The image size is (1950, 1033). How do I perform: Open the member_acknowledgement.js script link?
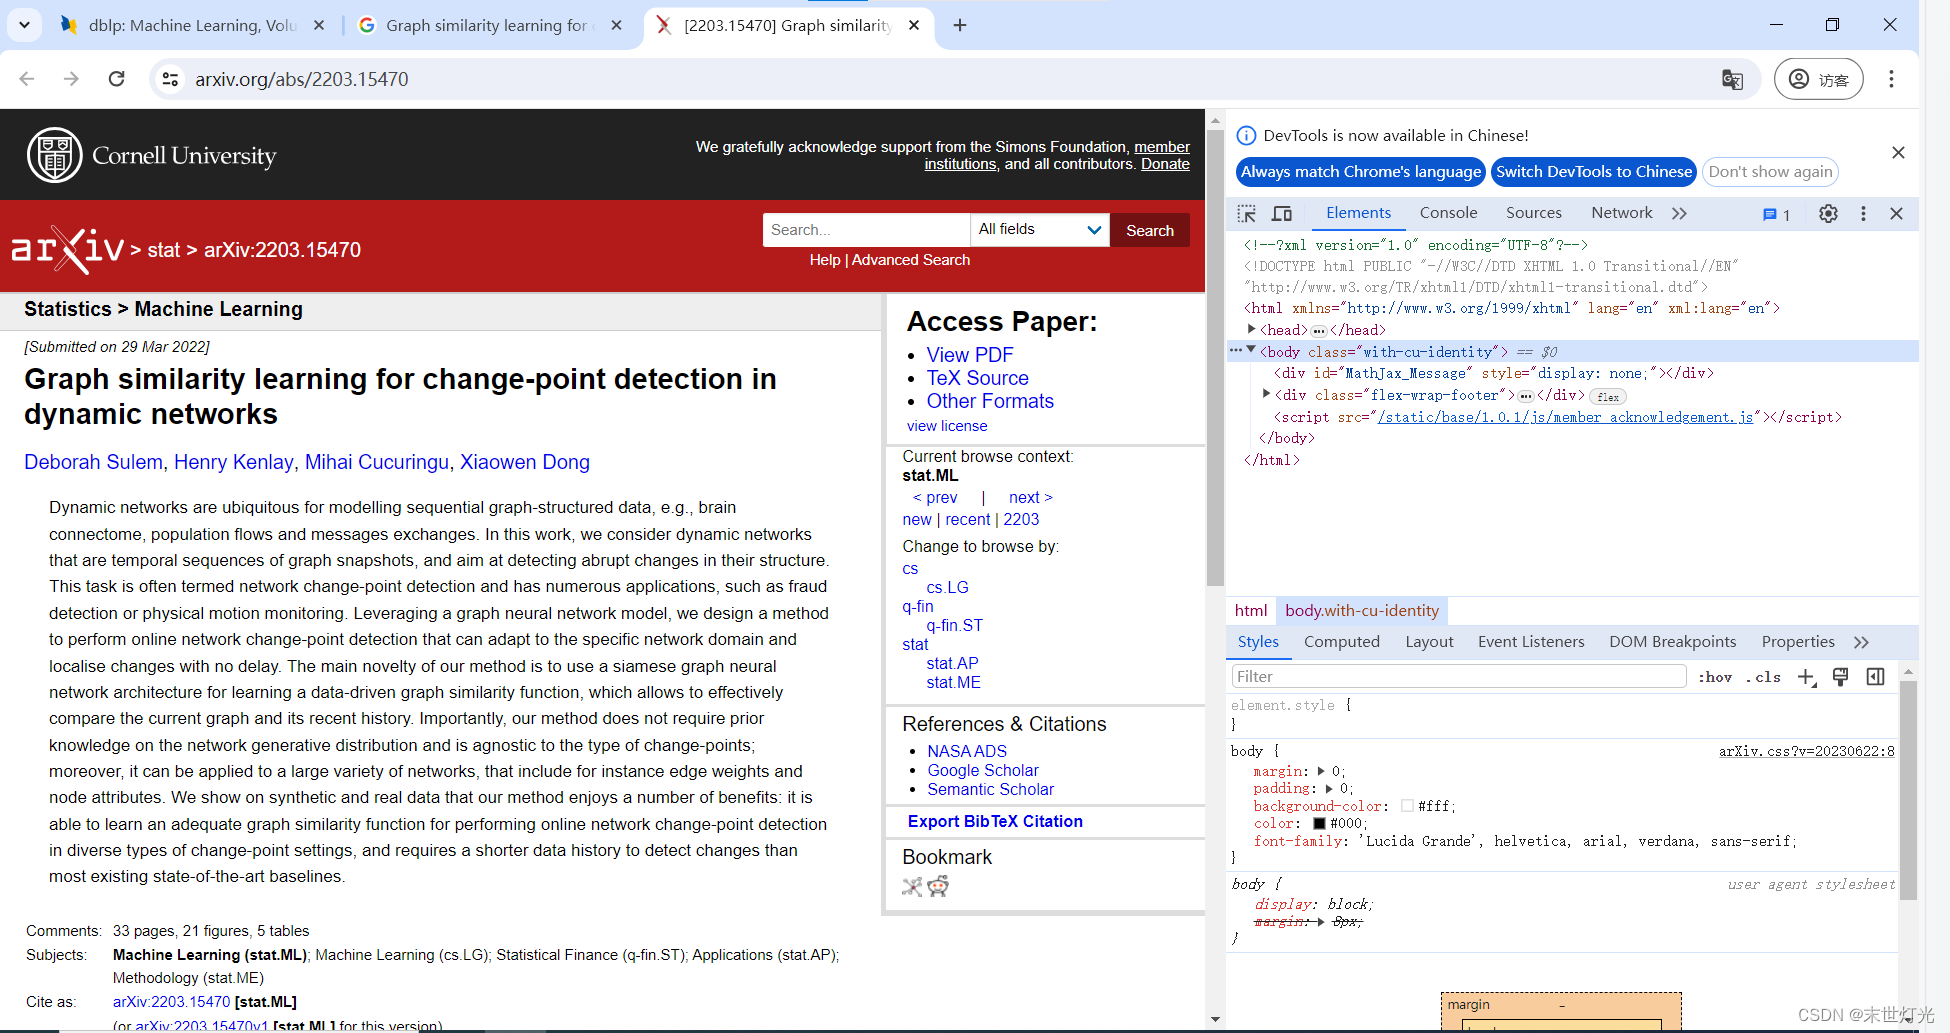[x=1565, y=417]
